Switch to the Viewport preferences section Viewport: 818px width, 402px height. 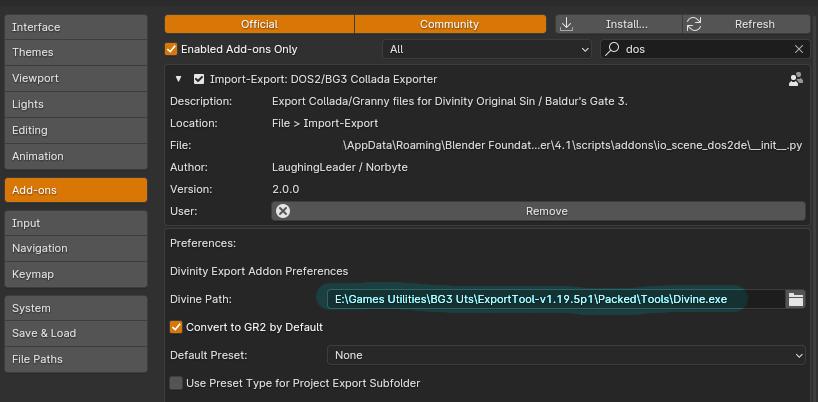pos(76,79)
